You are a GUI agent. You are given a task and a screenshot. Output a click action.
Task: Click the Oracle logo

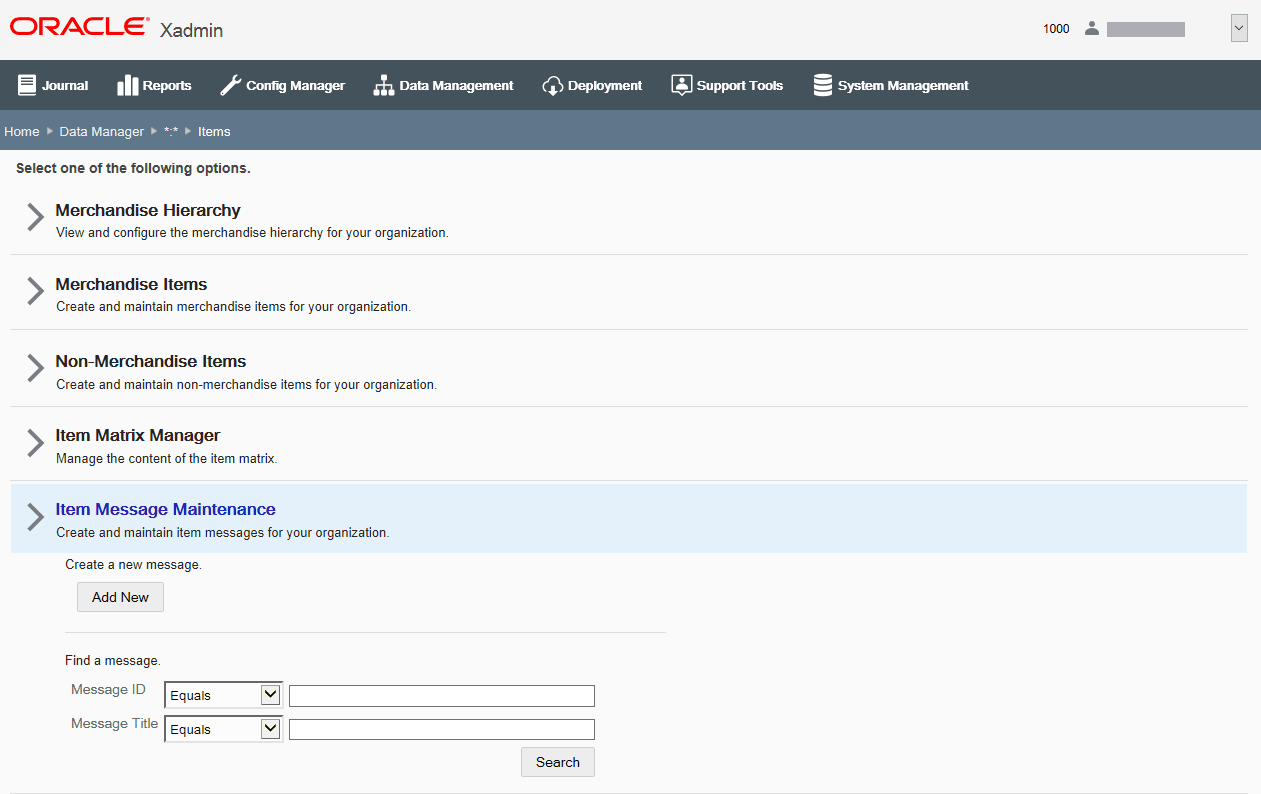click(x=80, y=27)
